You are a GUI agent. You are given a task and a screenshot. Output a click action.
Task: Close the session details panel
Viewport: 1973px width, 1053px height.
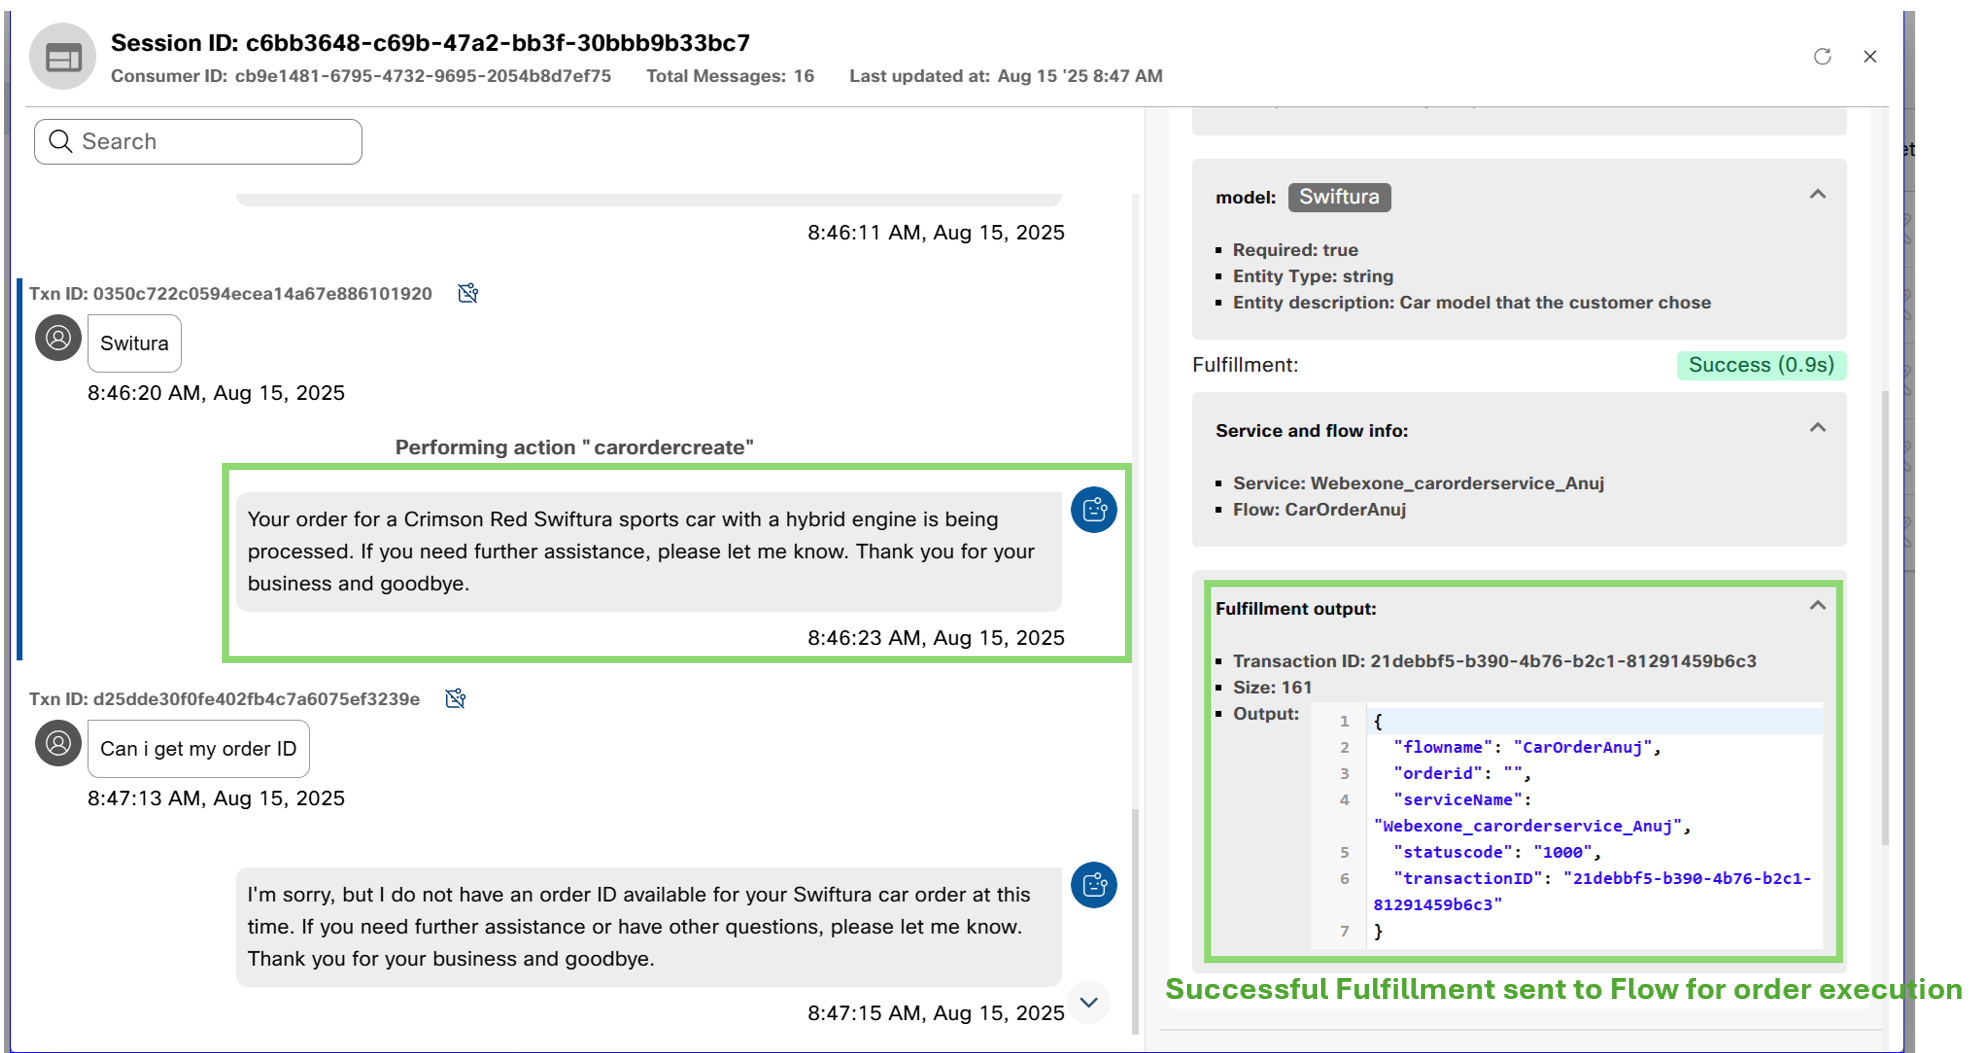[x=1869, y=57]
